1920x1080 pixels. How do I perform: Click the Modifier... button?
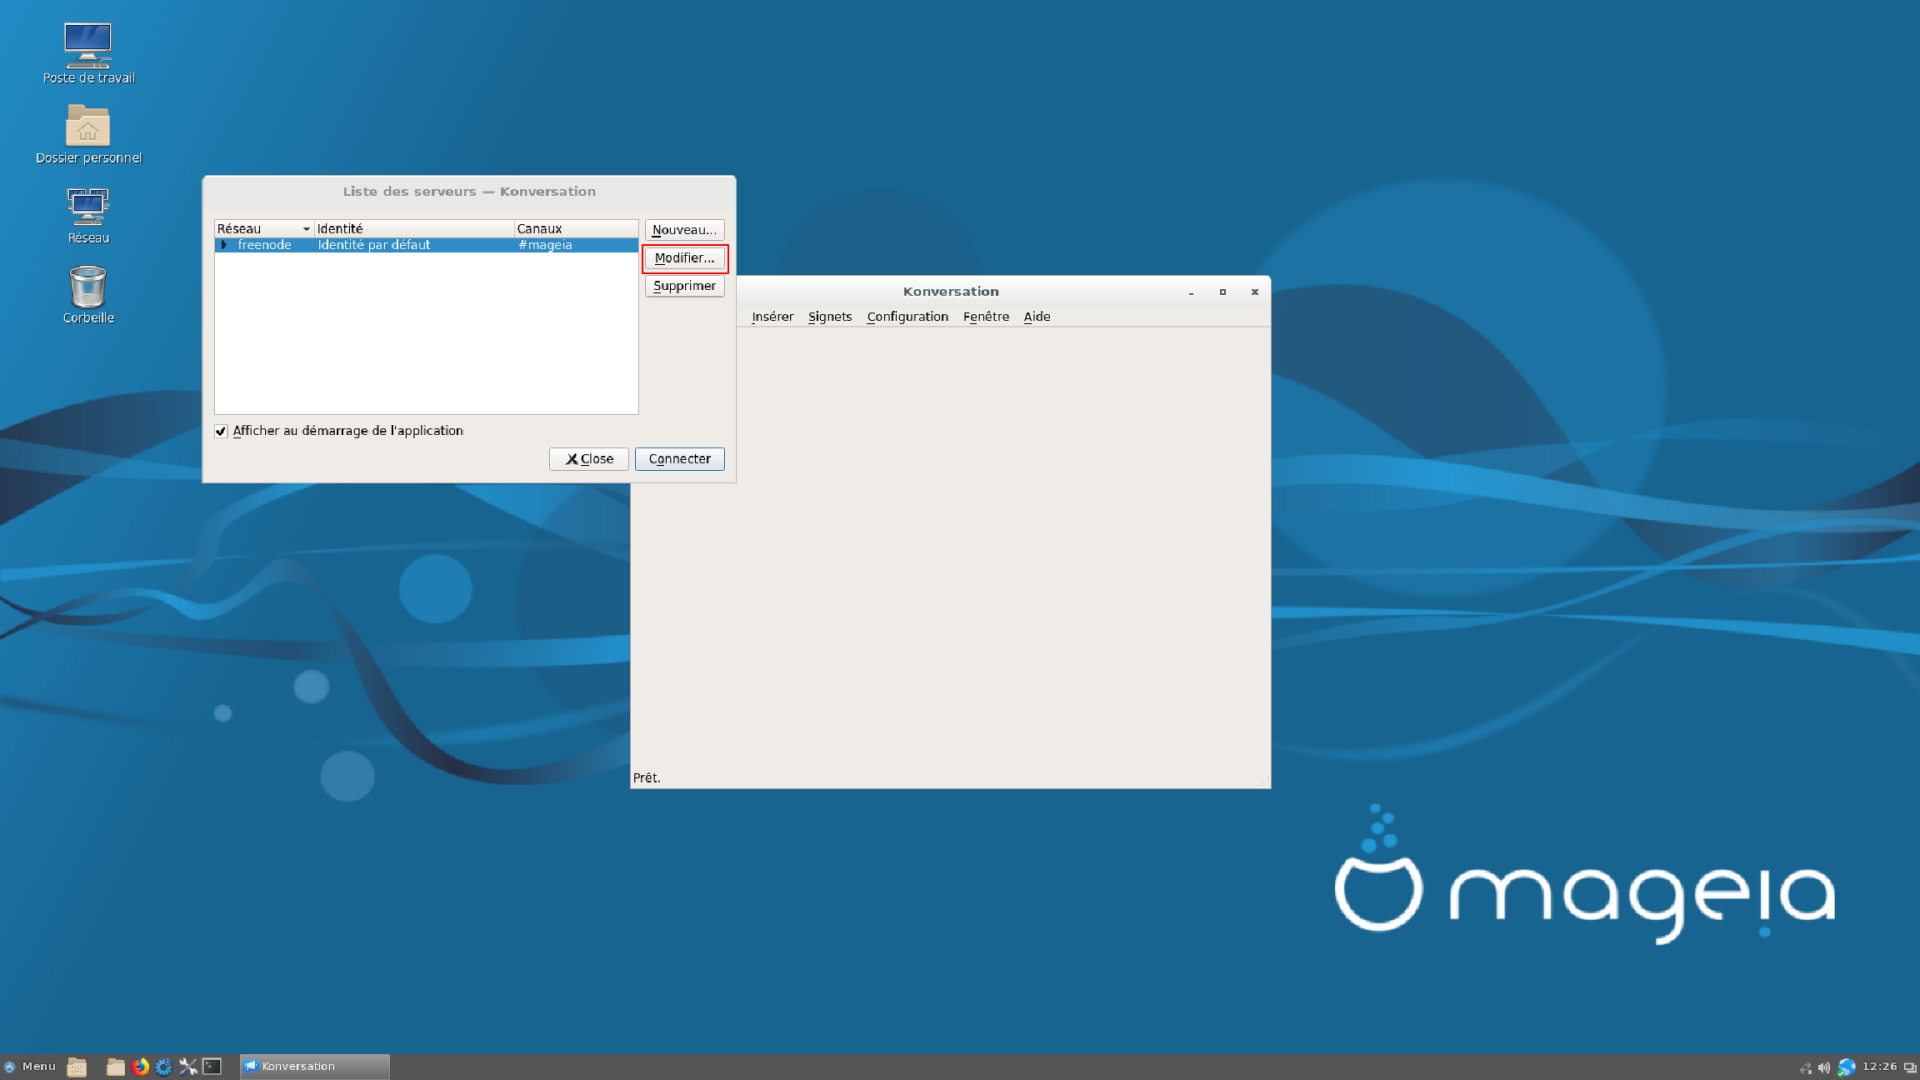(684, 258)
